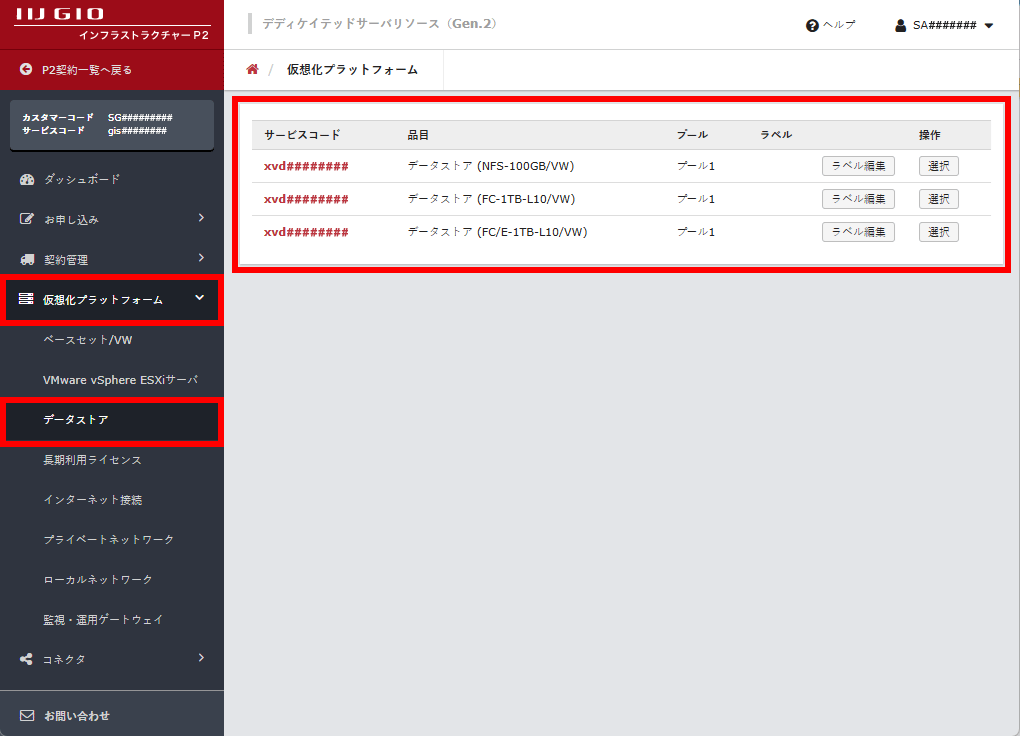The width and height of the screenshot is (1020, 736).
Task: Select ベースセット/VW in sidebar
Action: tap(88, 340)
